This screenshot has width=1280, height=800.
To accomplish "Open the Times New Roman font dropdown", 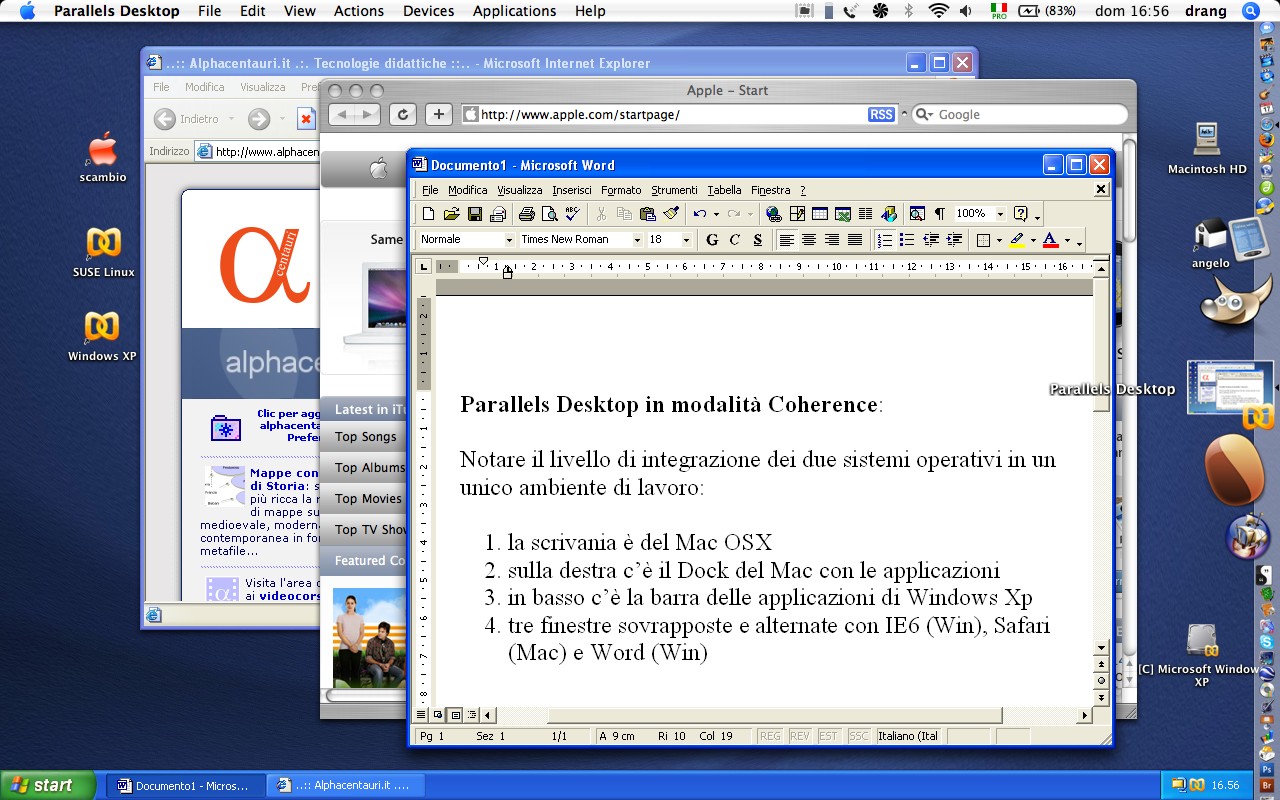I will click(x=637, y=240).
